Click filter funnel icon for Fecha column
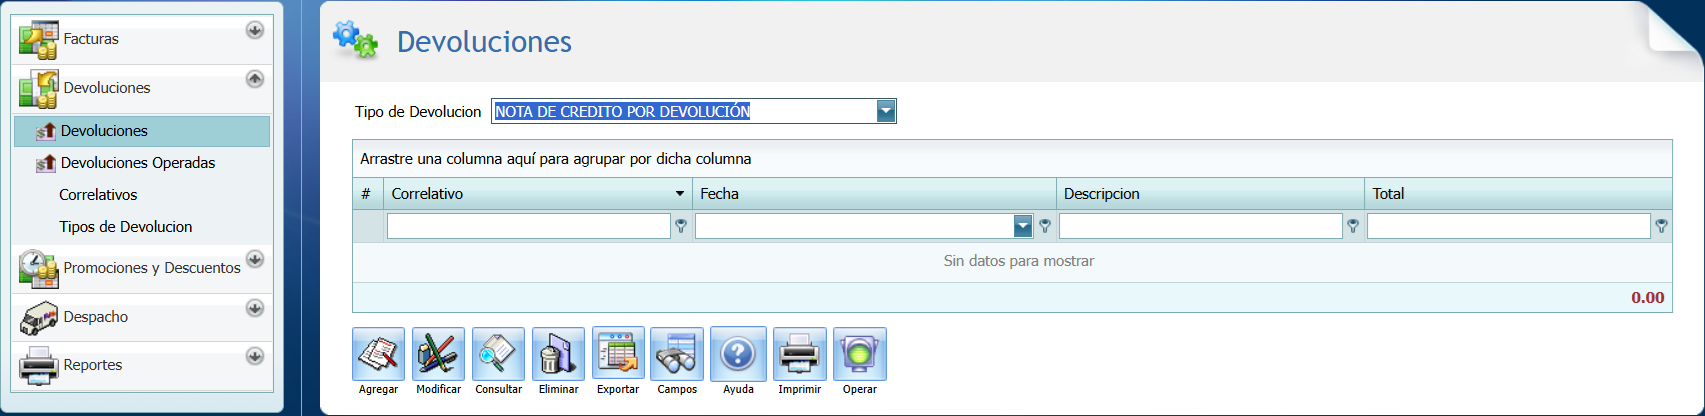The image size is (1705, 416). tap(1045, 227)
